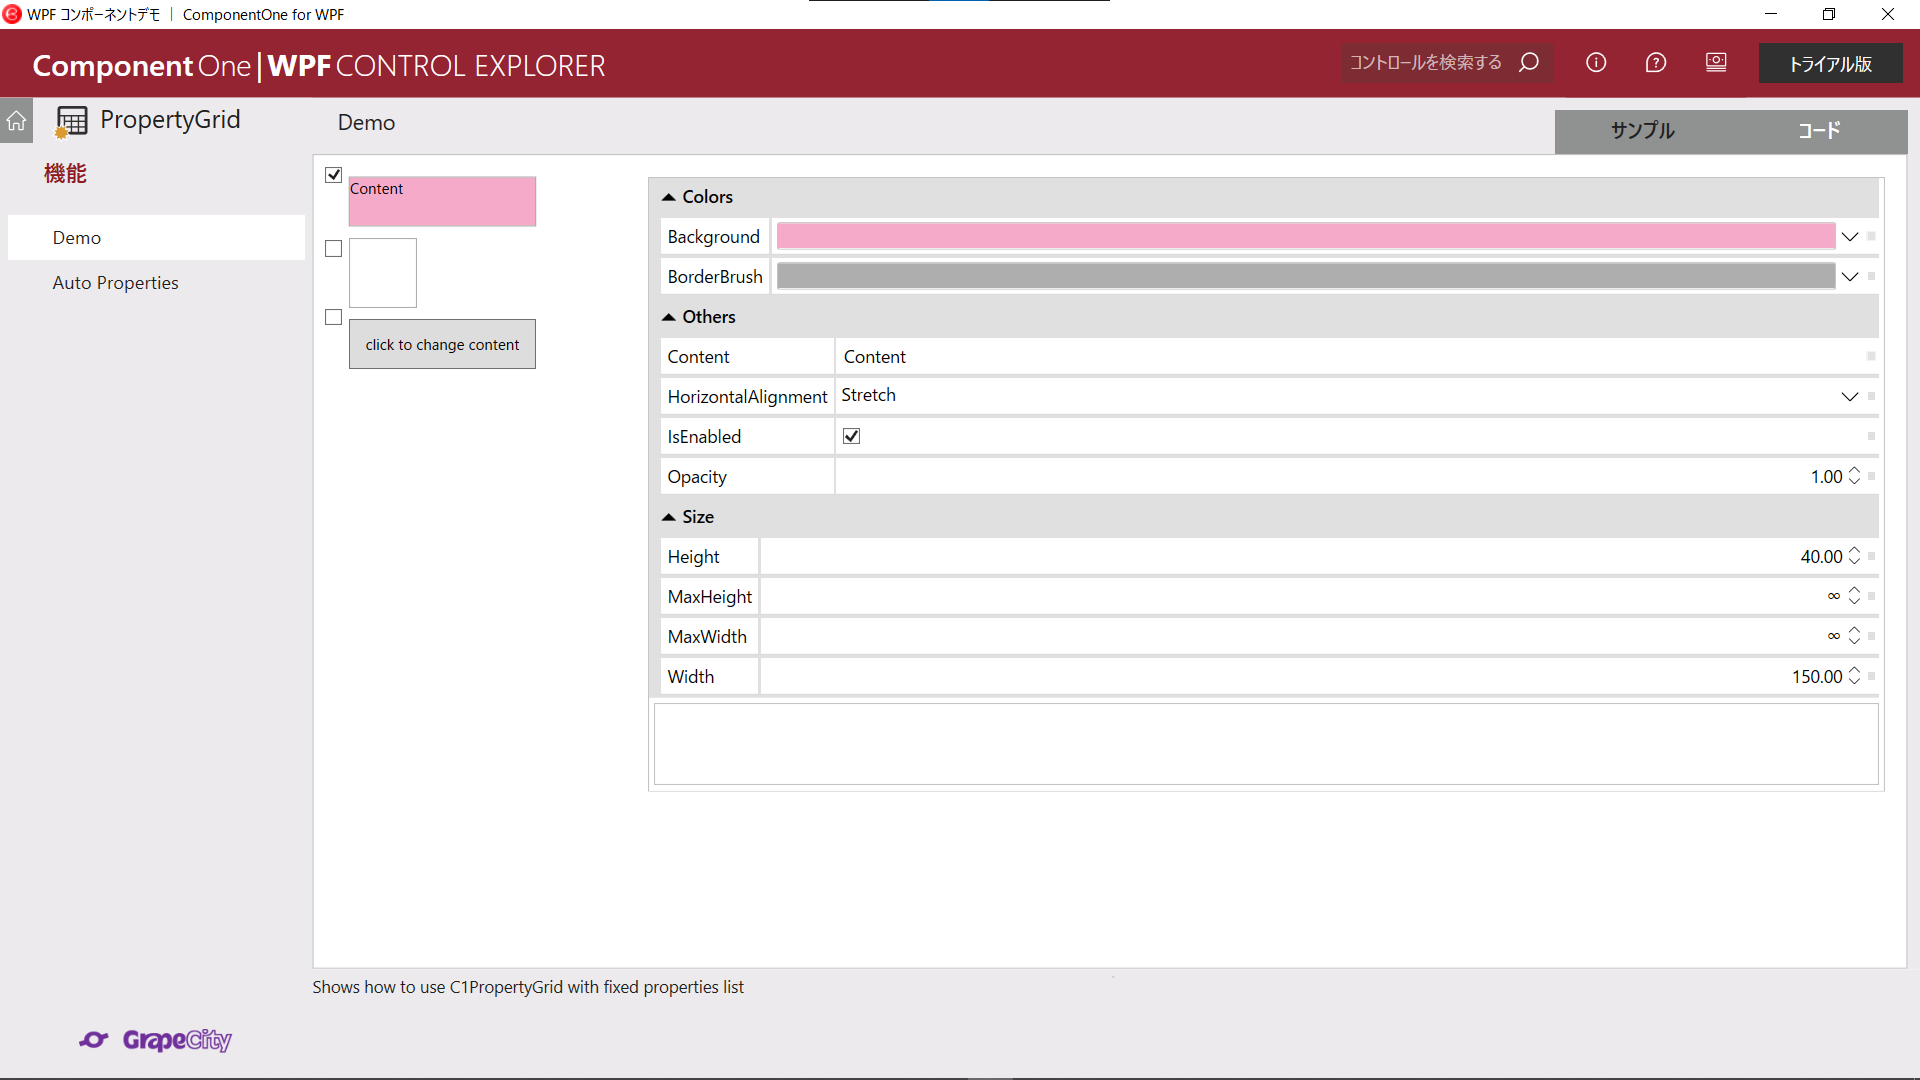
Task: Check the checkbox beside the white square
Action: click(x=334, y=249)
